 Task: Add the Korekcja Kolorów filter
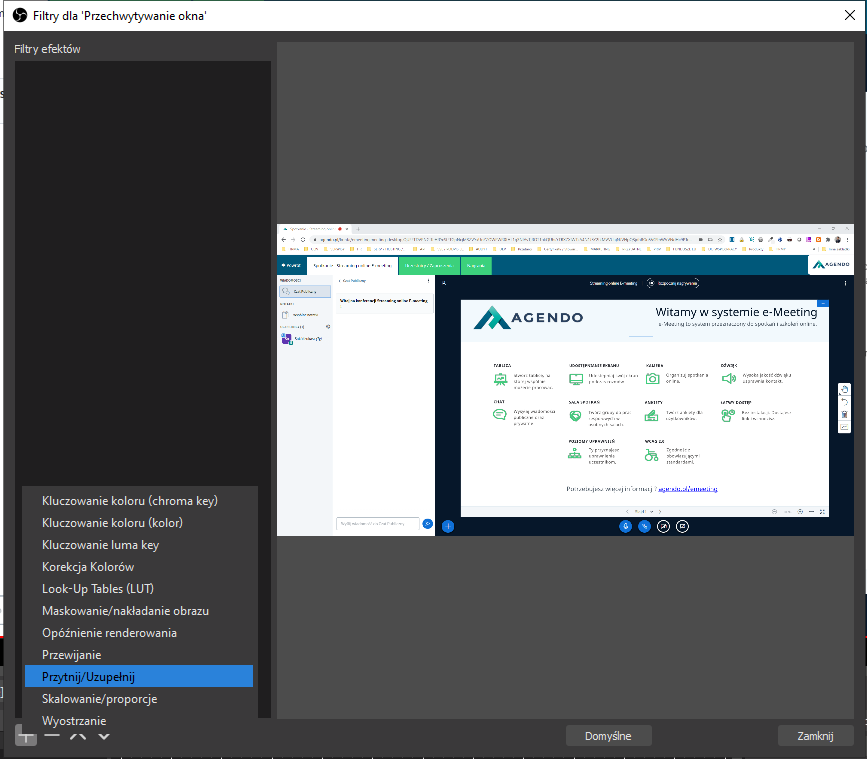click(x=88, y=567)
